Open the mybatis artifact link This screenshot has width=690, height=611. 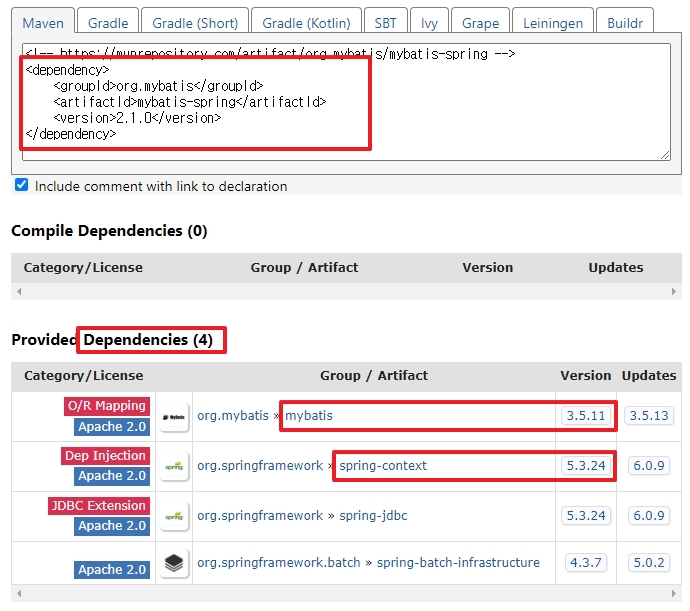click(309, 416)
